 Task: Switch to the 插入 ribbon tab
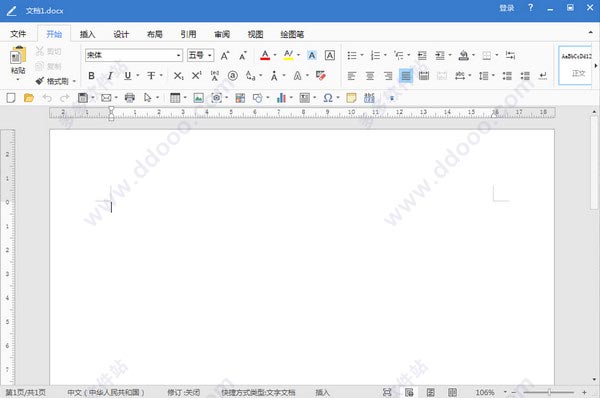(x=87, y=34)
